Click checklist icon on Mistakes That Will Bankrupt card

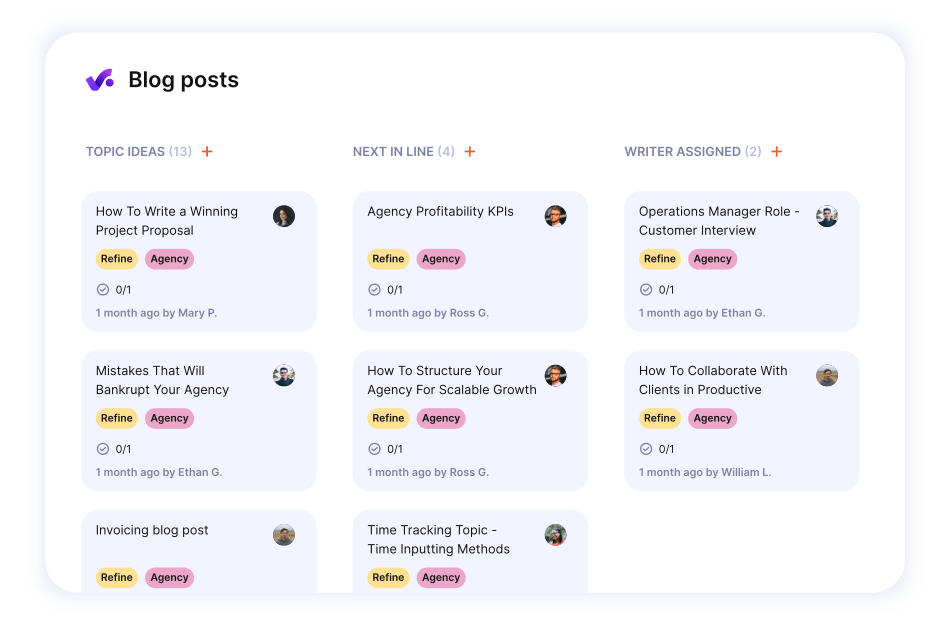pyautogui.click(x=103, y=449)
